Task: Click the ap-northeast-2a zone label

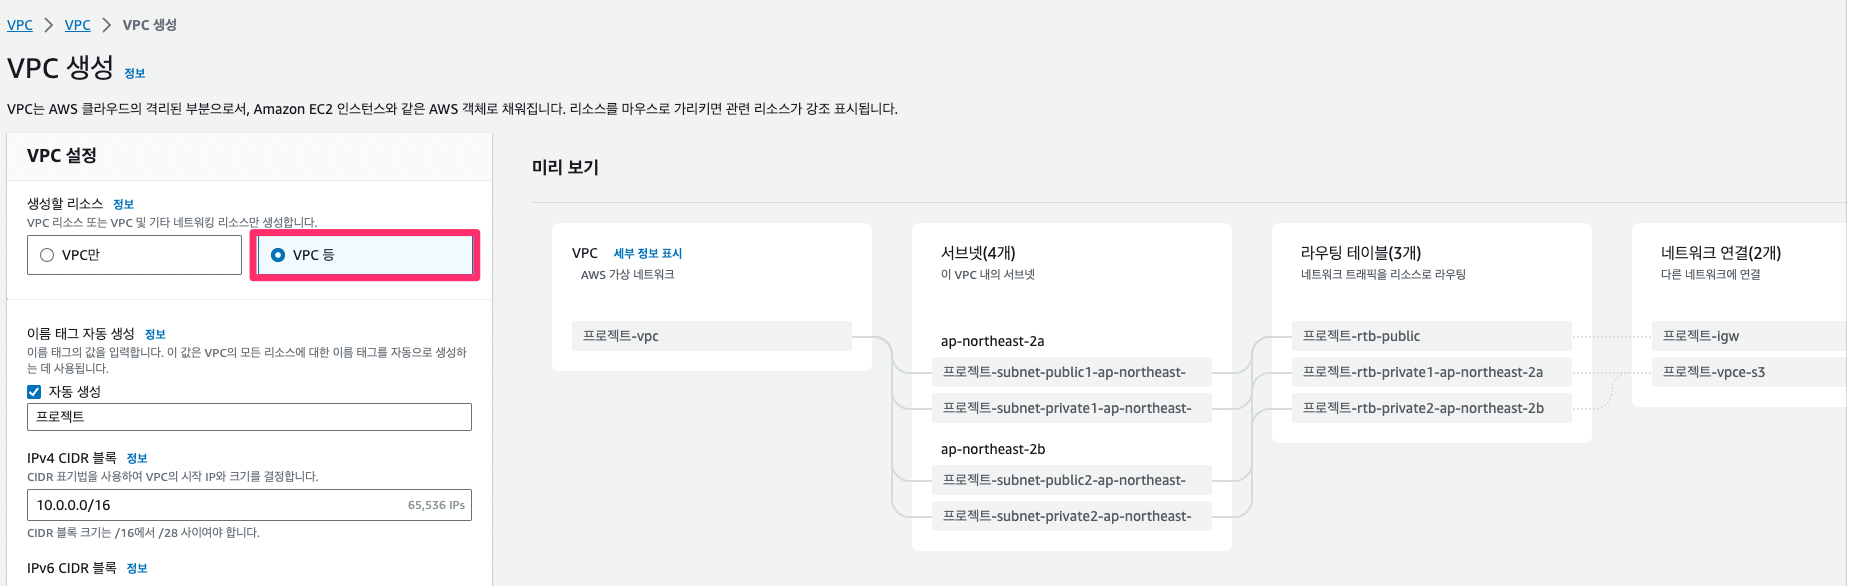Action: tap(993, 341)
